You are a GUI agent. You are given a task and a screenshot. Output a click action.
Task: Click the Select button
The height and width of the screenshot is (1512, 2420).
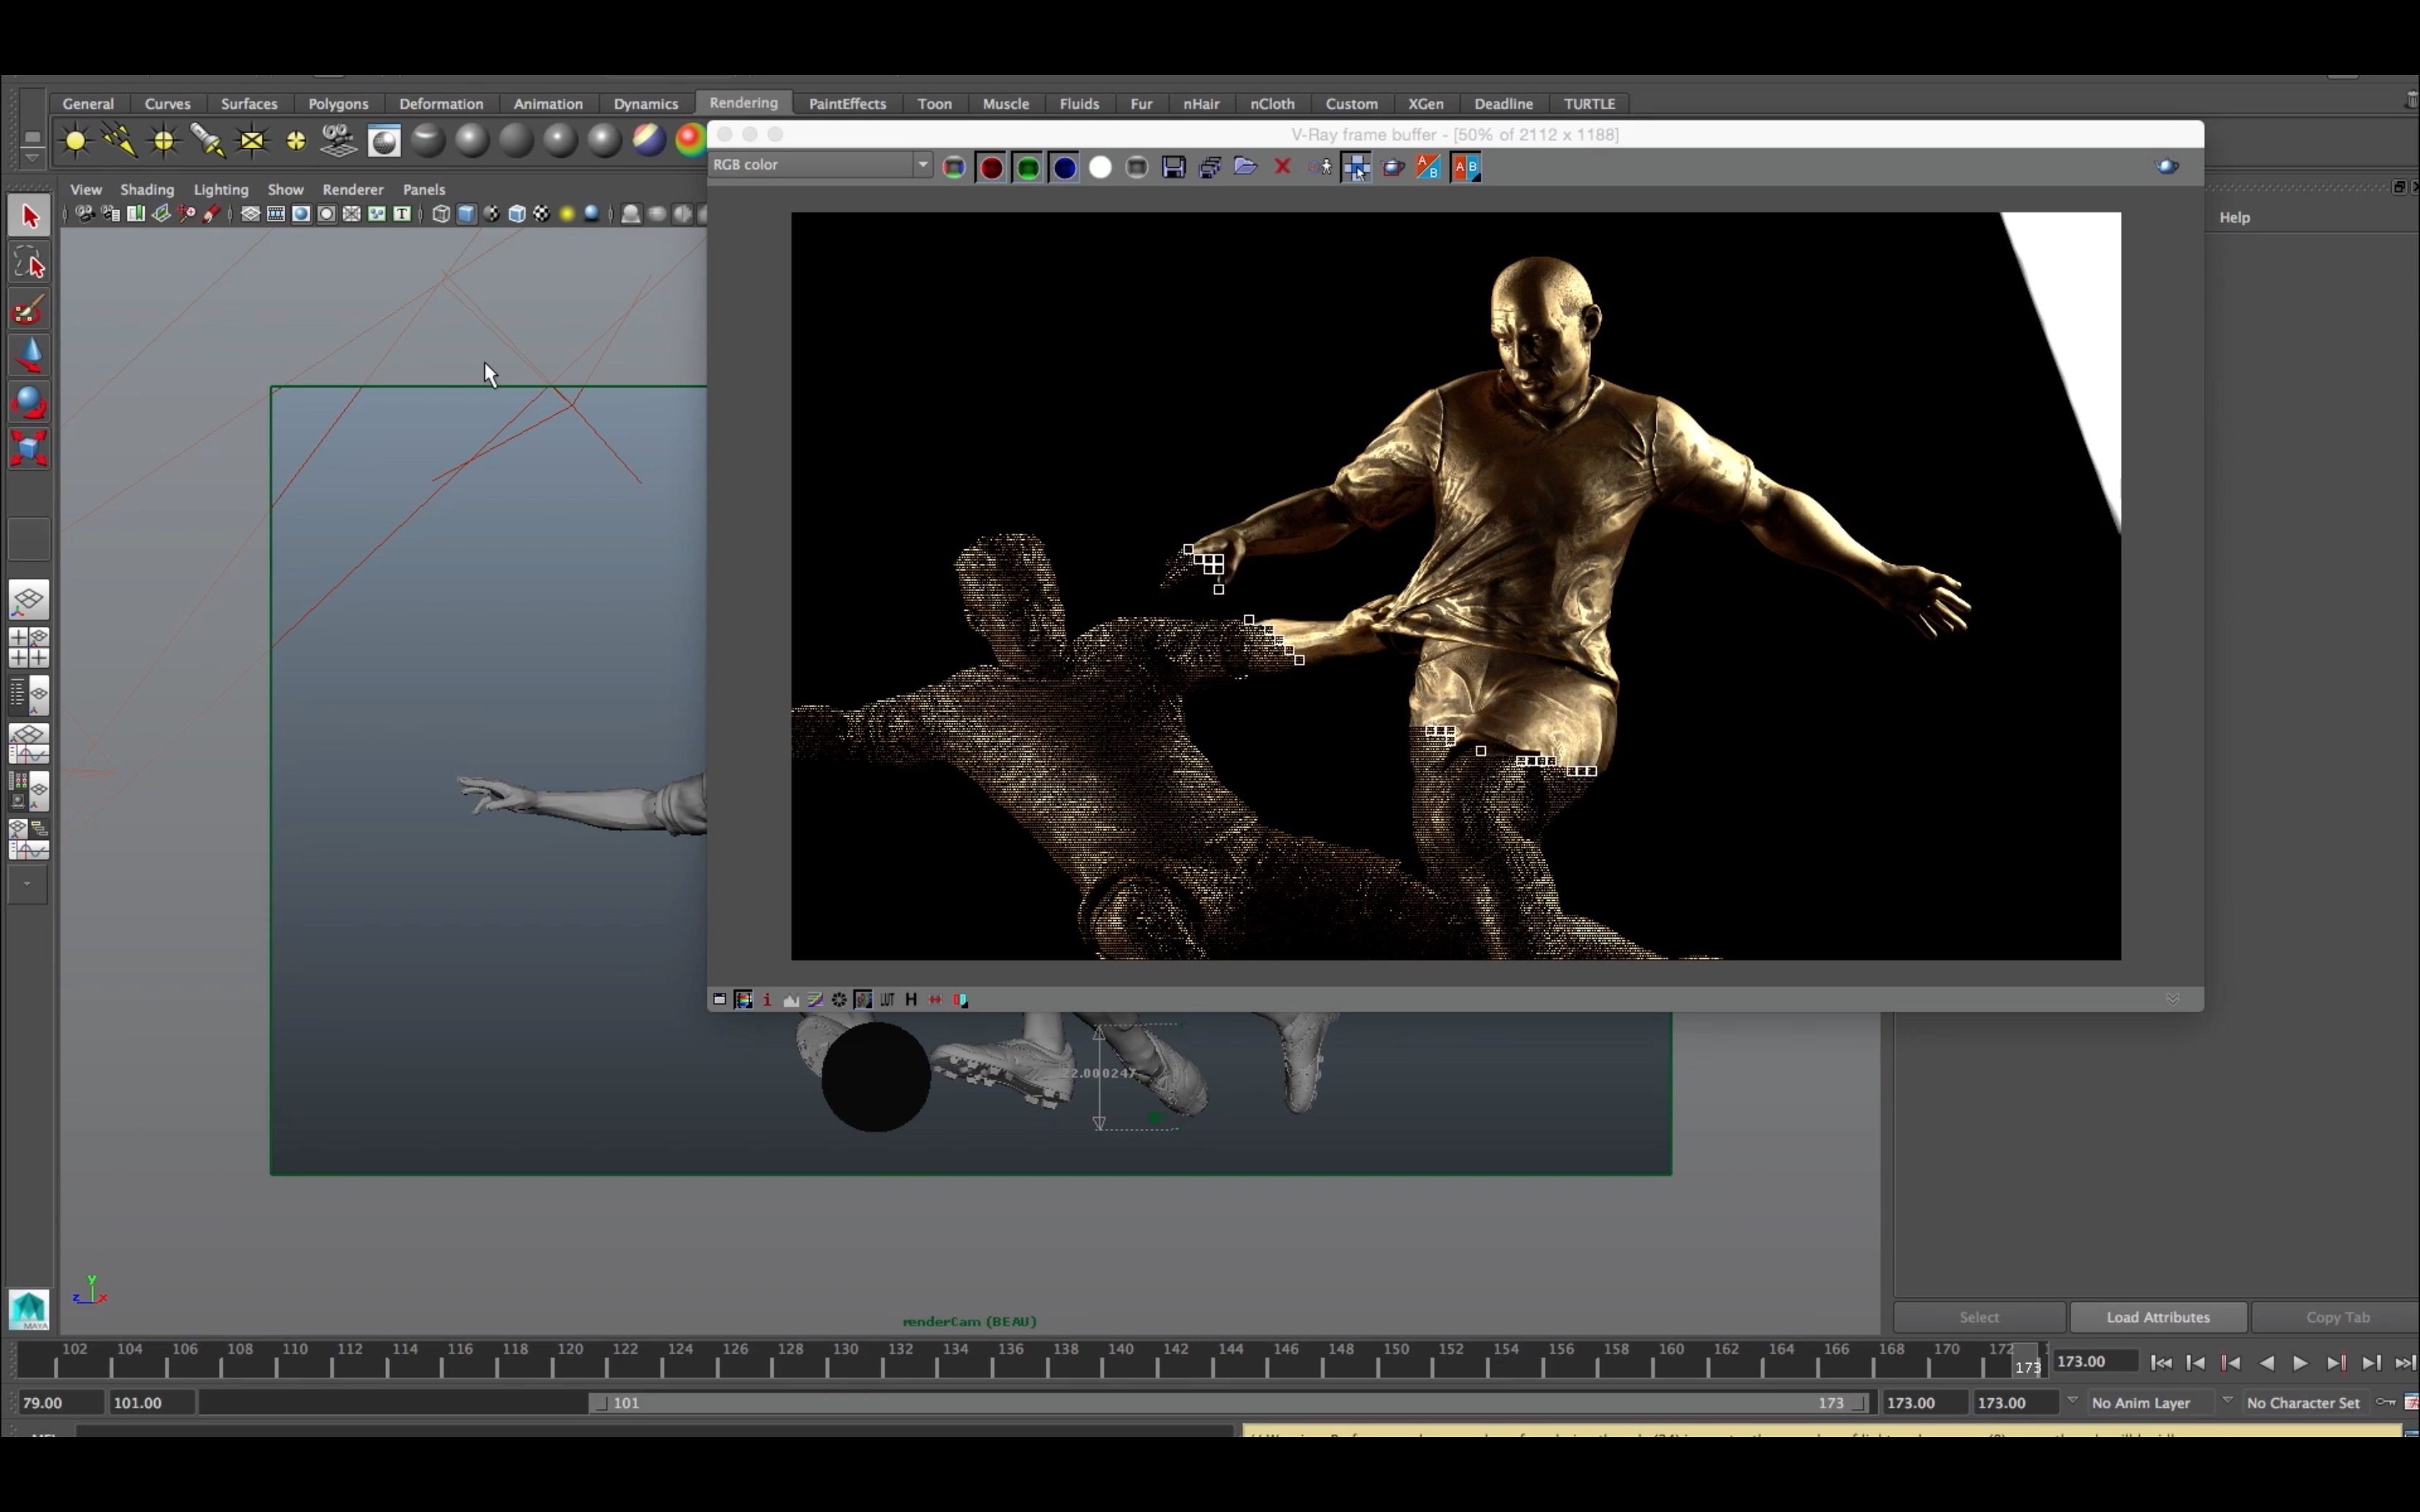click(x=1979, y=1317)
